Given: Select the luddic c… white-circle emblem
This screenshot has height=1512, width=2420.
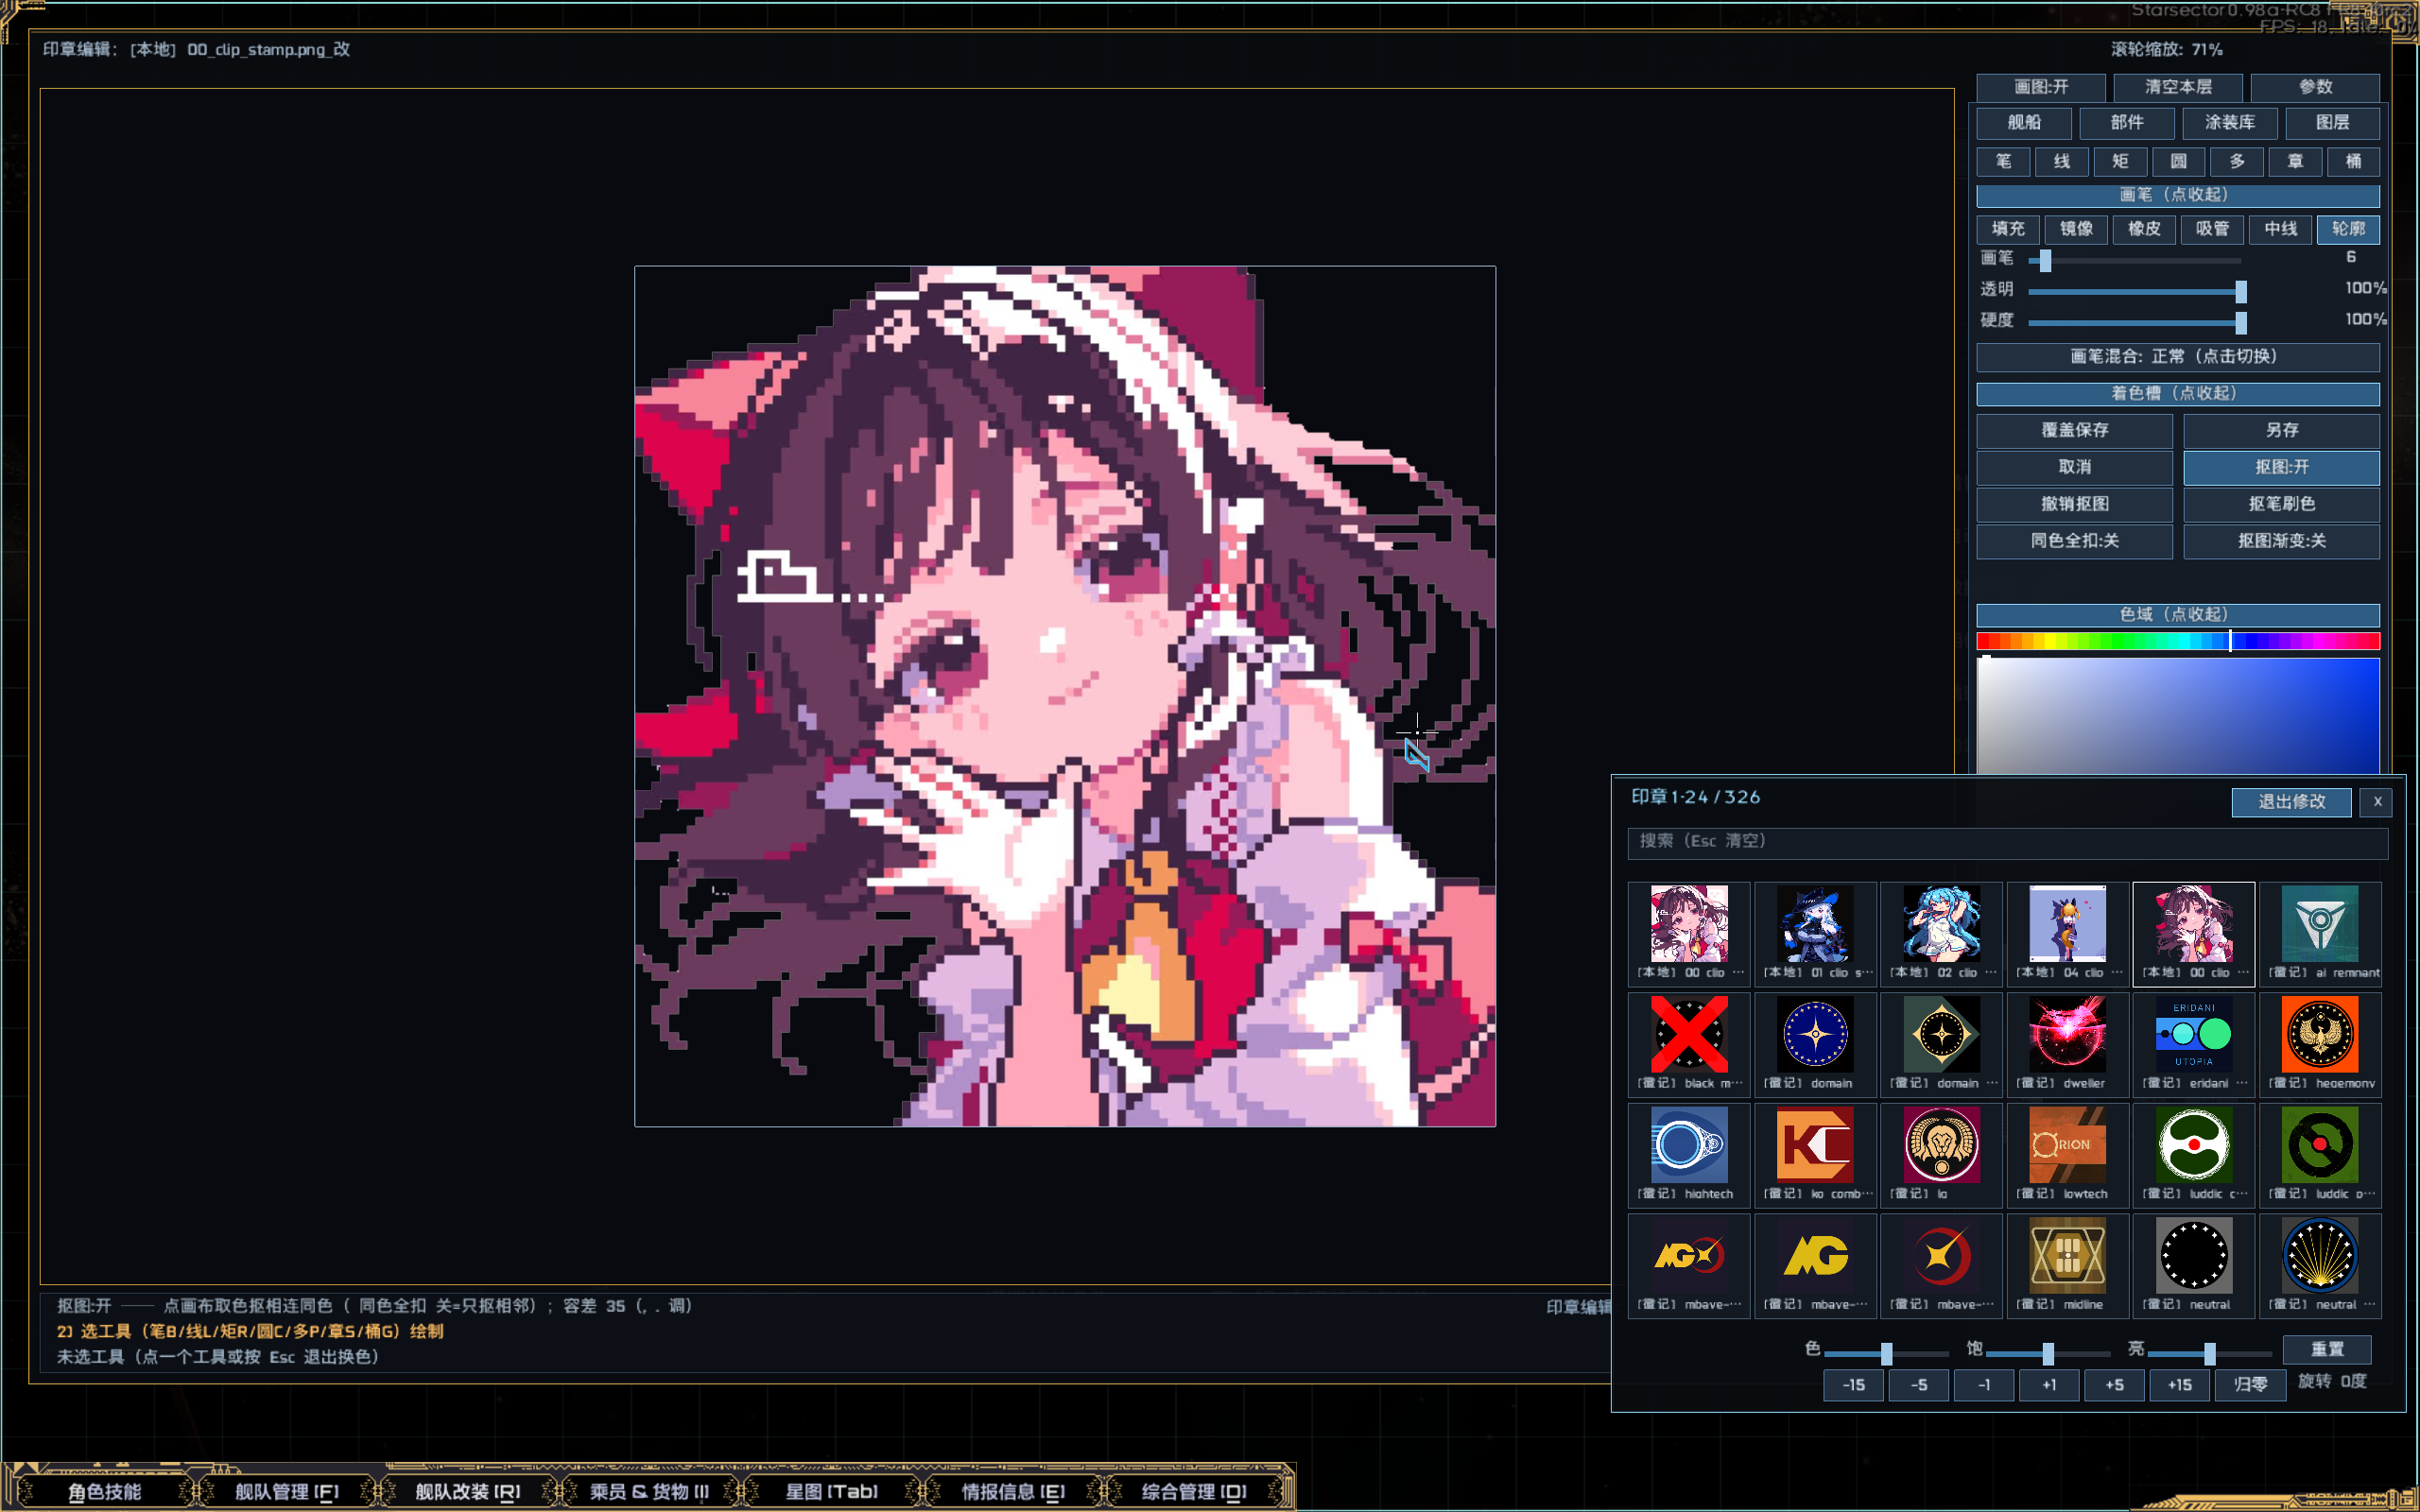Looking at the screenshot, I should (2193, 1155).
